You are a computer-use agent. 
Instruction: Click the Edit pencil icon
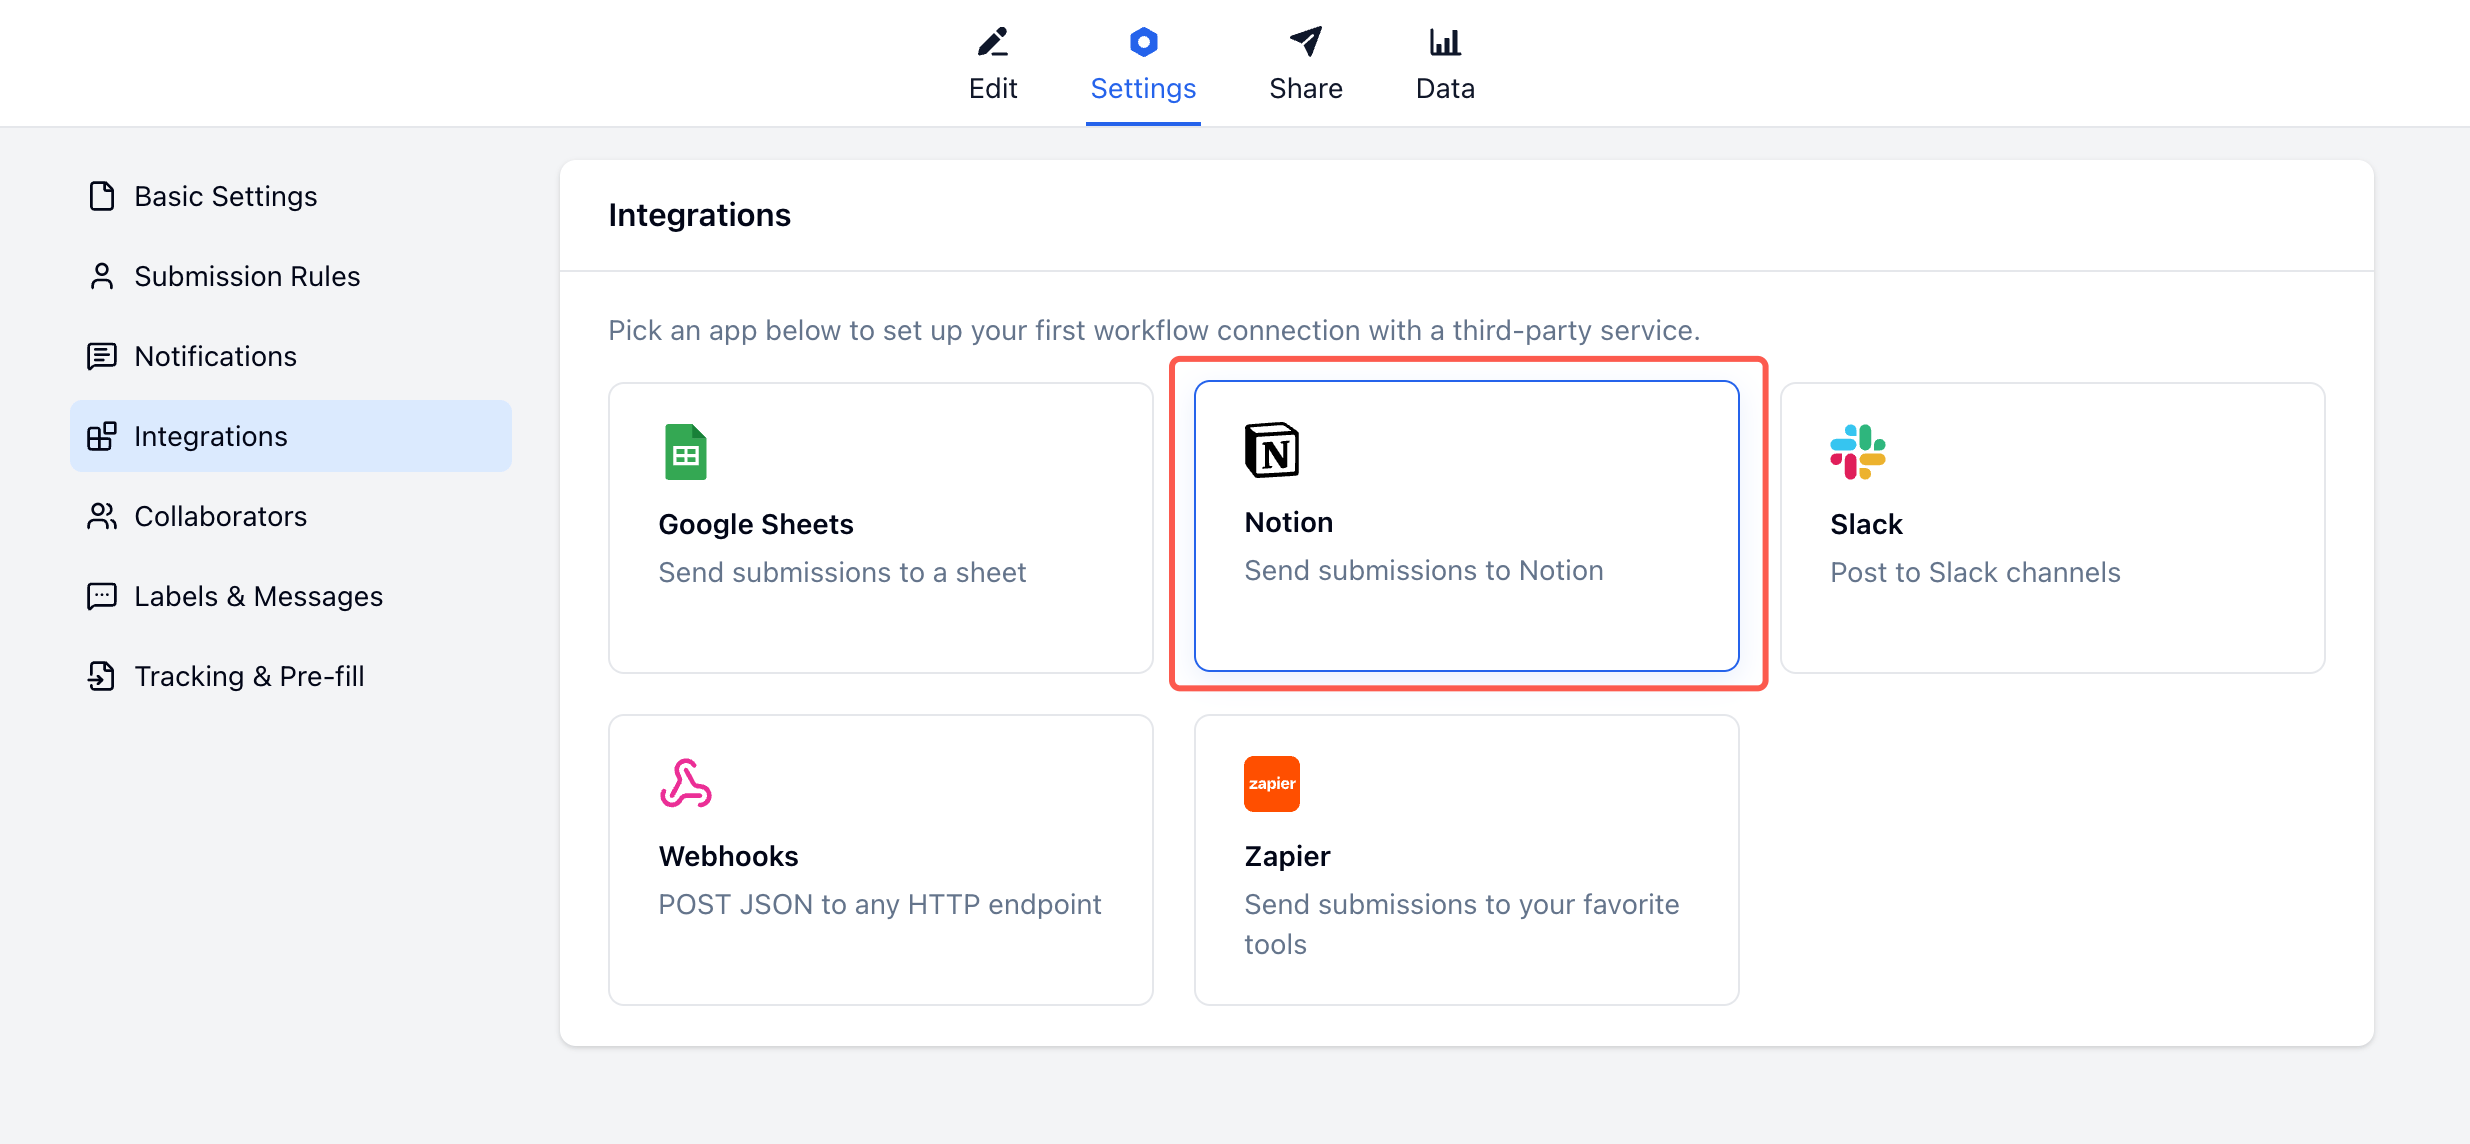coord(992,42)
